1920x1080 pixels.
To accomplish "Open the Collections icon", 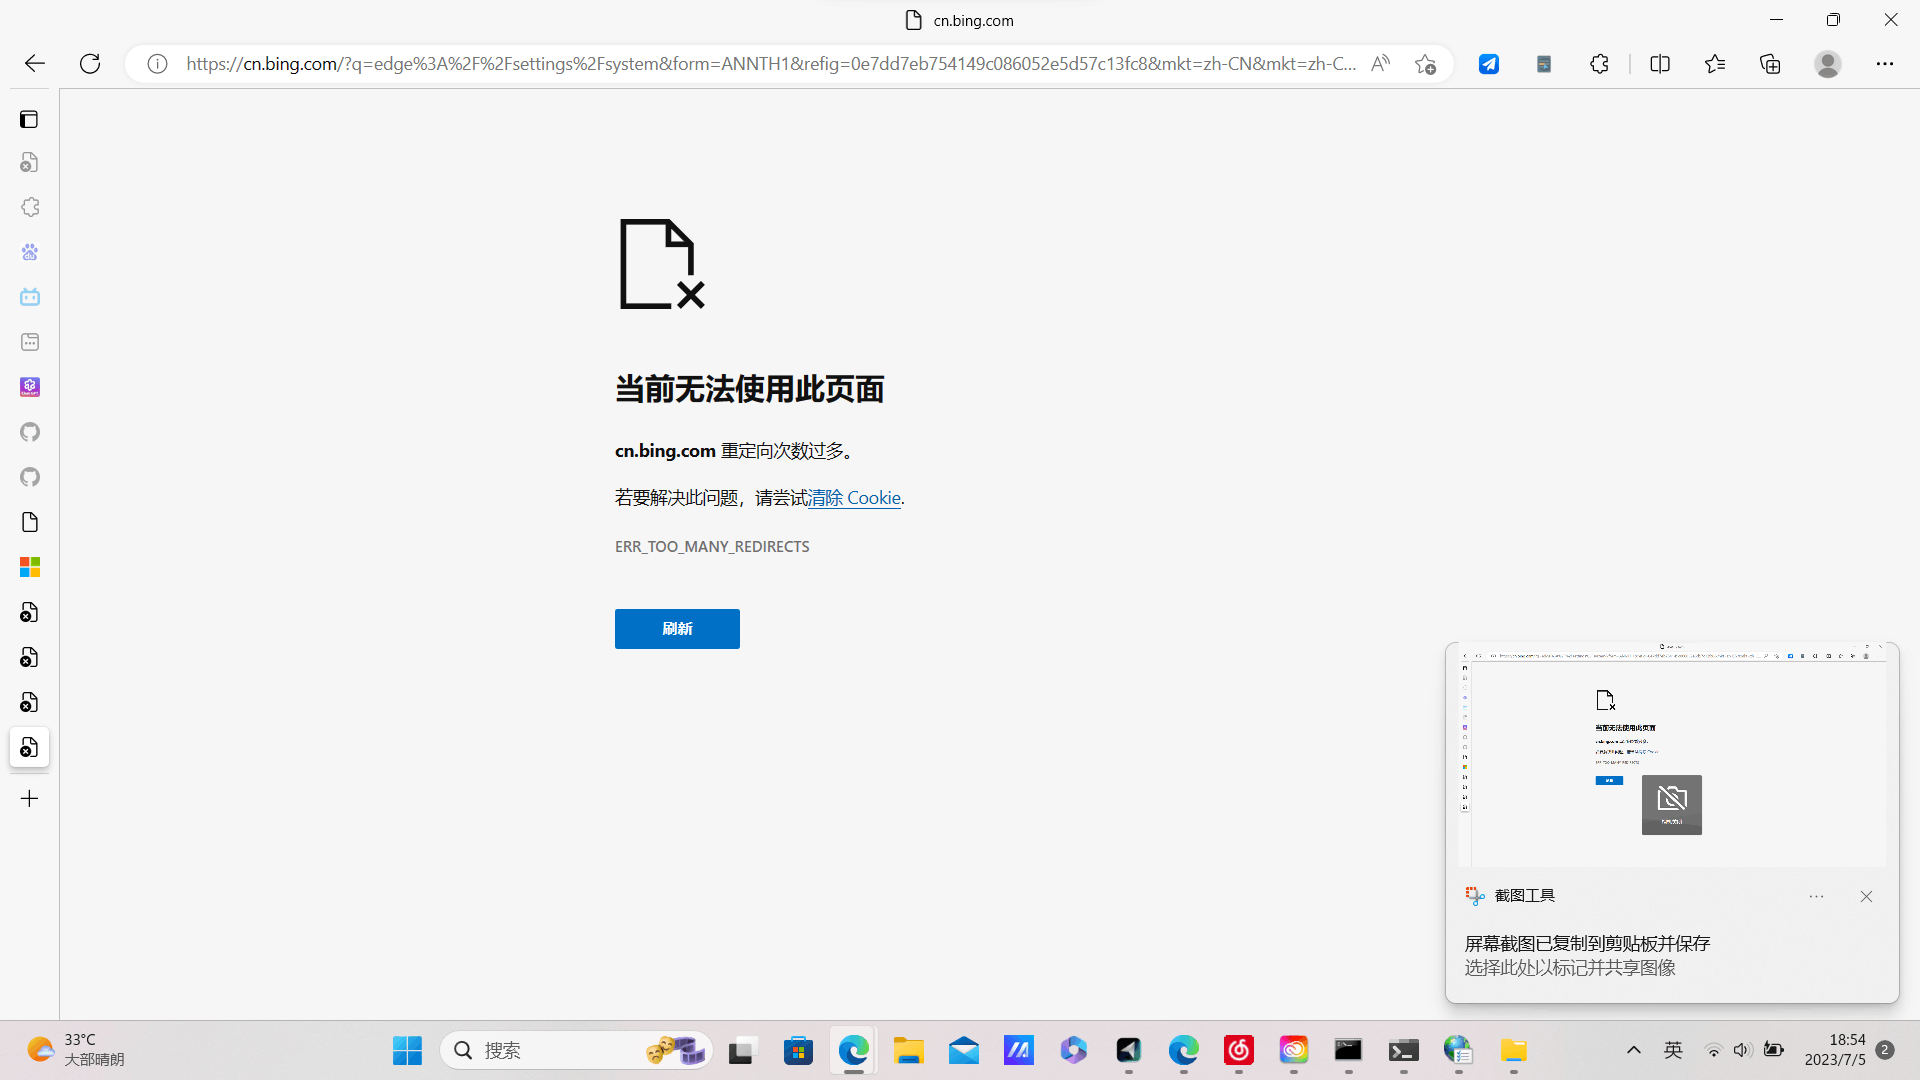I will (x=1770, y=64).
